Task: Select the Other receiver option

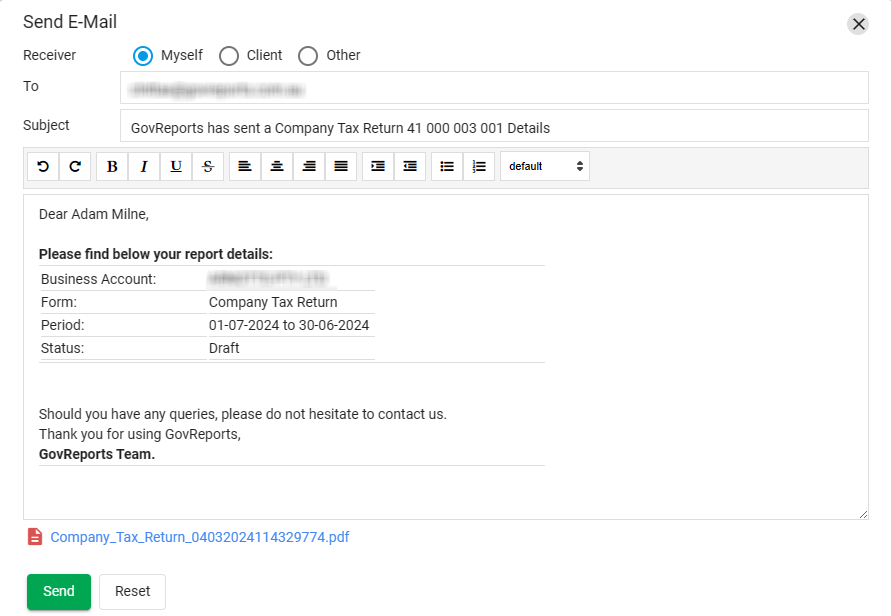Action: [308, 56]
